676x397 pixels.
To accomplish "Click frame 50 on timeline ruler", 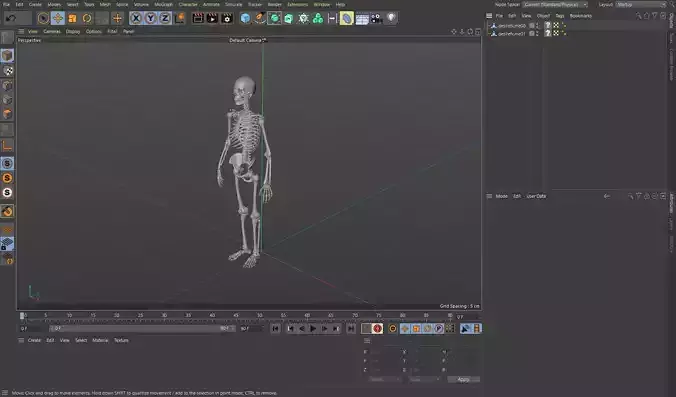I will [260, 316].
